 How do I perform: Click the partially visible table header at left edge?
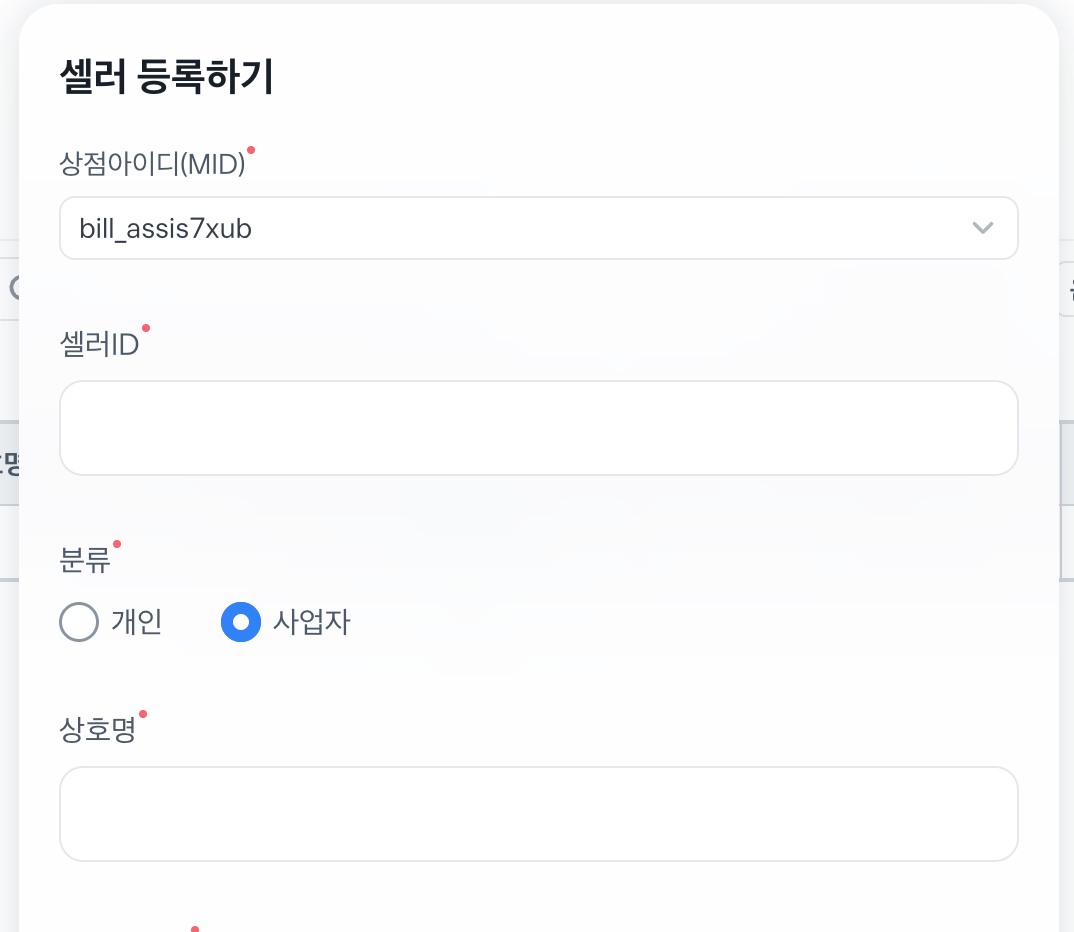click(11, 463)
